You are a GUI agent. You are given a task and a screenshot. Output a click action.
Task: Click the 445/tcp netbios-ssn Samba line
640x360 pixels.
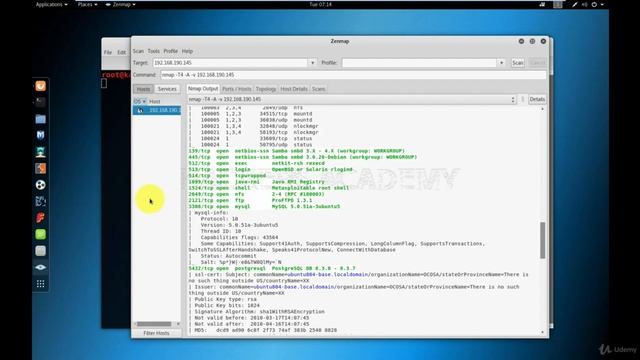tap(303, 157)
